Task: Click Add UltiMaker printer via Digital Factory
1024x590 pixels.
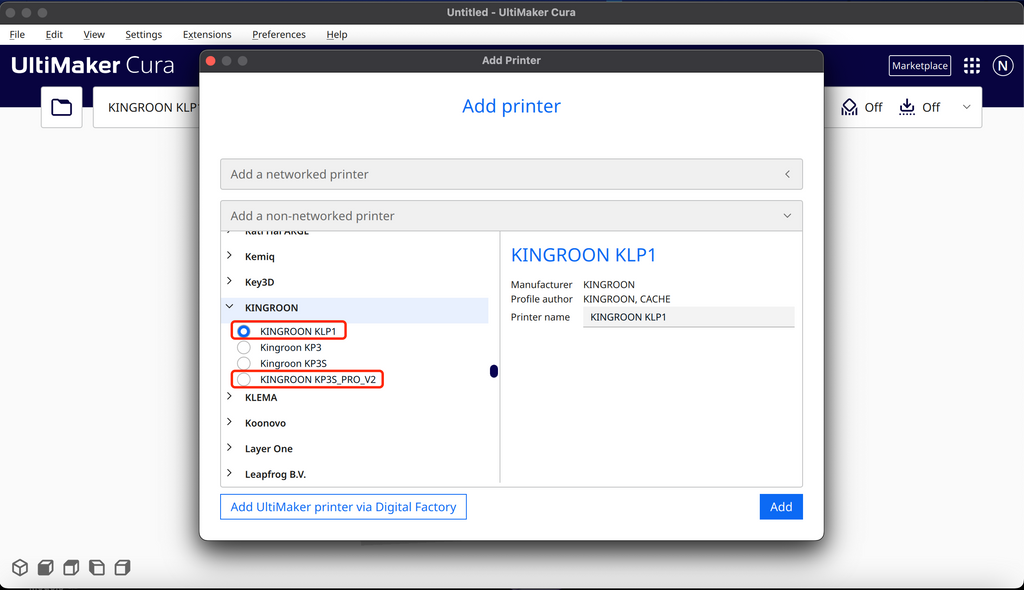Action: point(344,507)
